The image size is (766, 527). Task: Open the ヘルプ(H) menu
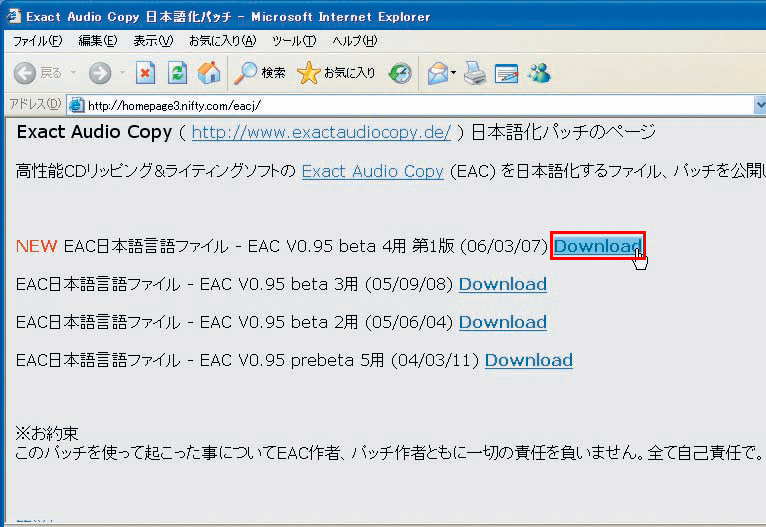coord(355,41)
